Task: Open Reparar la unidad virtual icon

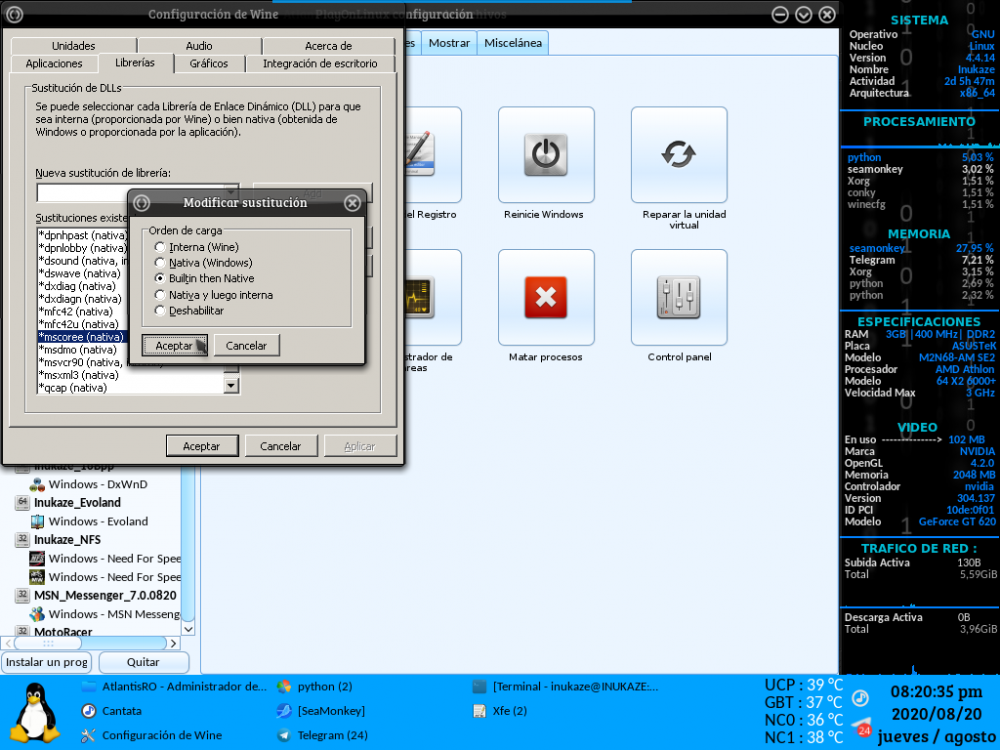Action: (x=679, y=155)
